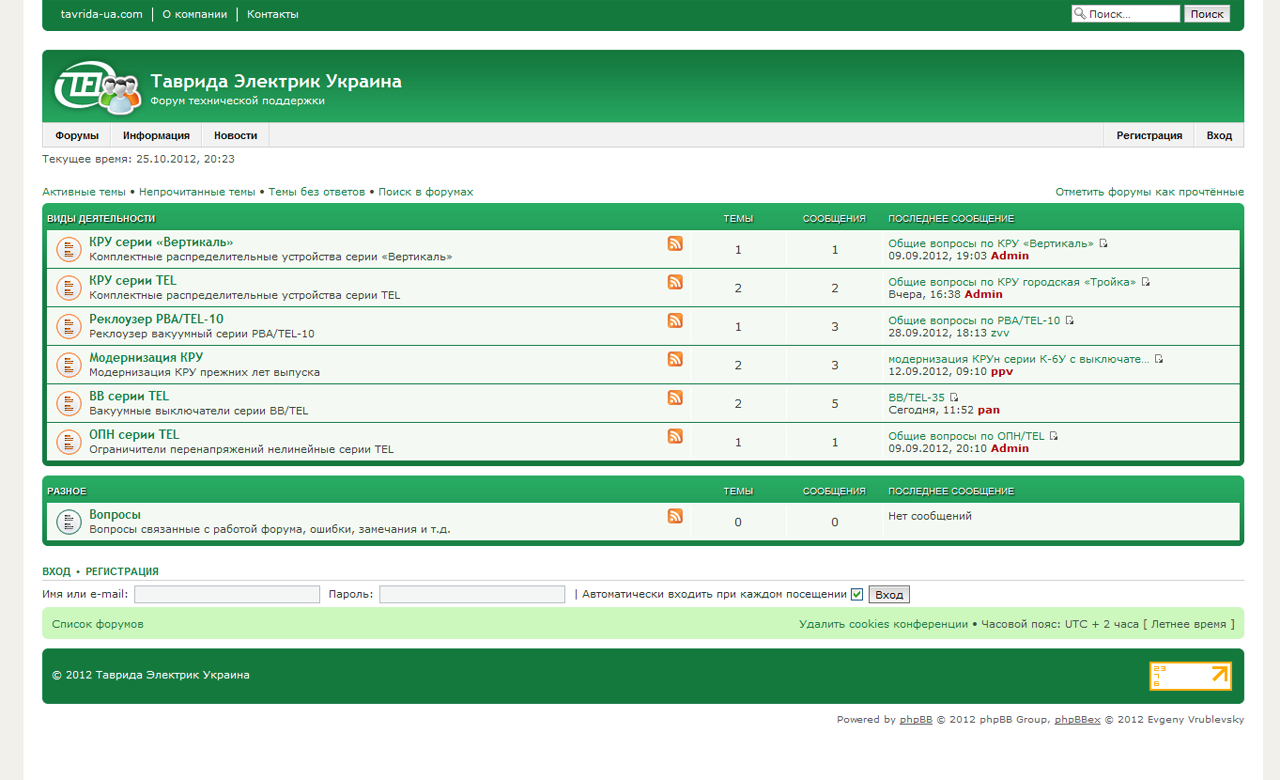Open RSS feed for Реклоузер РВА/TEL-10
The image size is (1280, 780).
(x=675, y=320)
